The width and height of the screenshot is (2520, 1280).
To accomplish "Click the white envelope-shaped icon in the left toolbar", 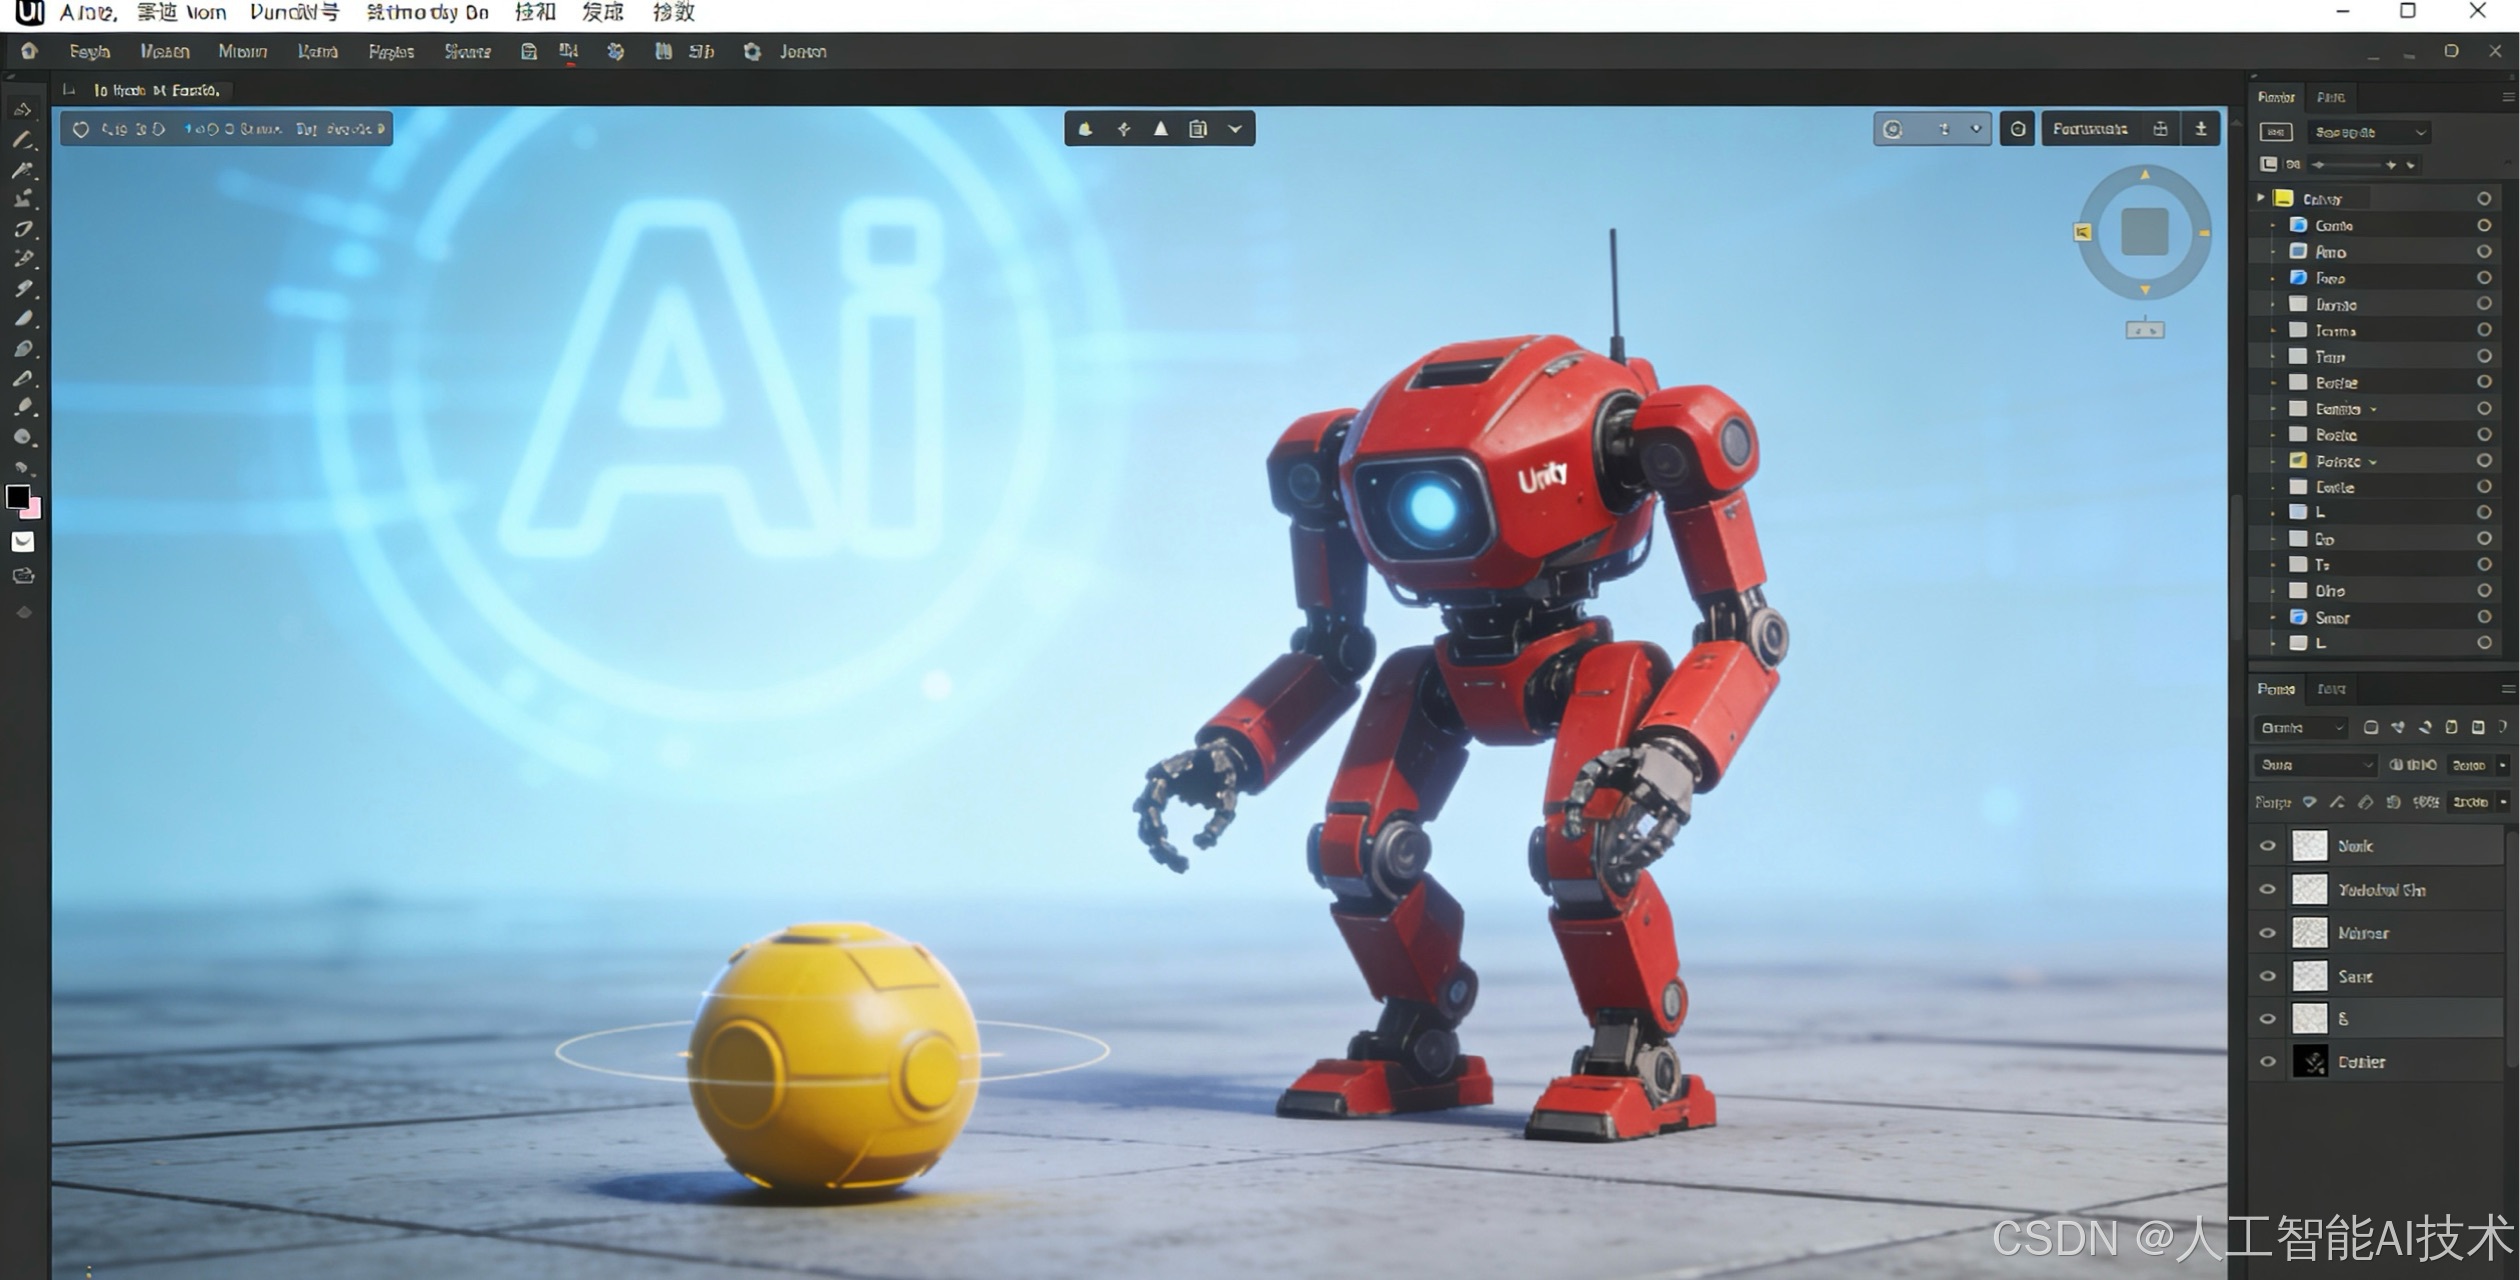I will [x=23, y=542].
